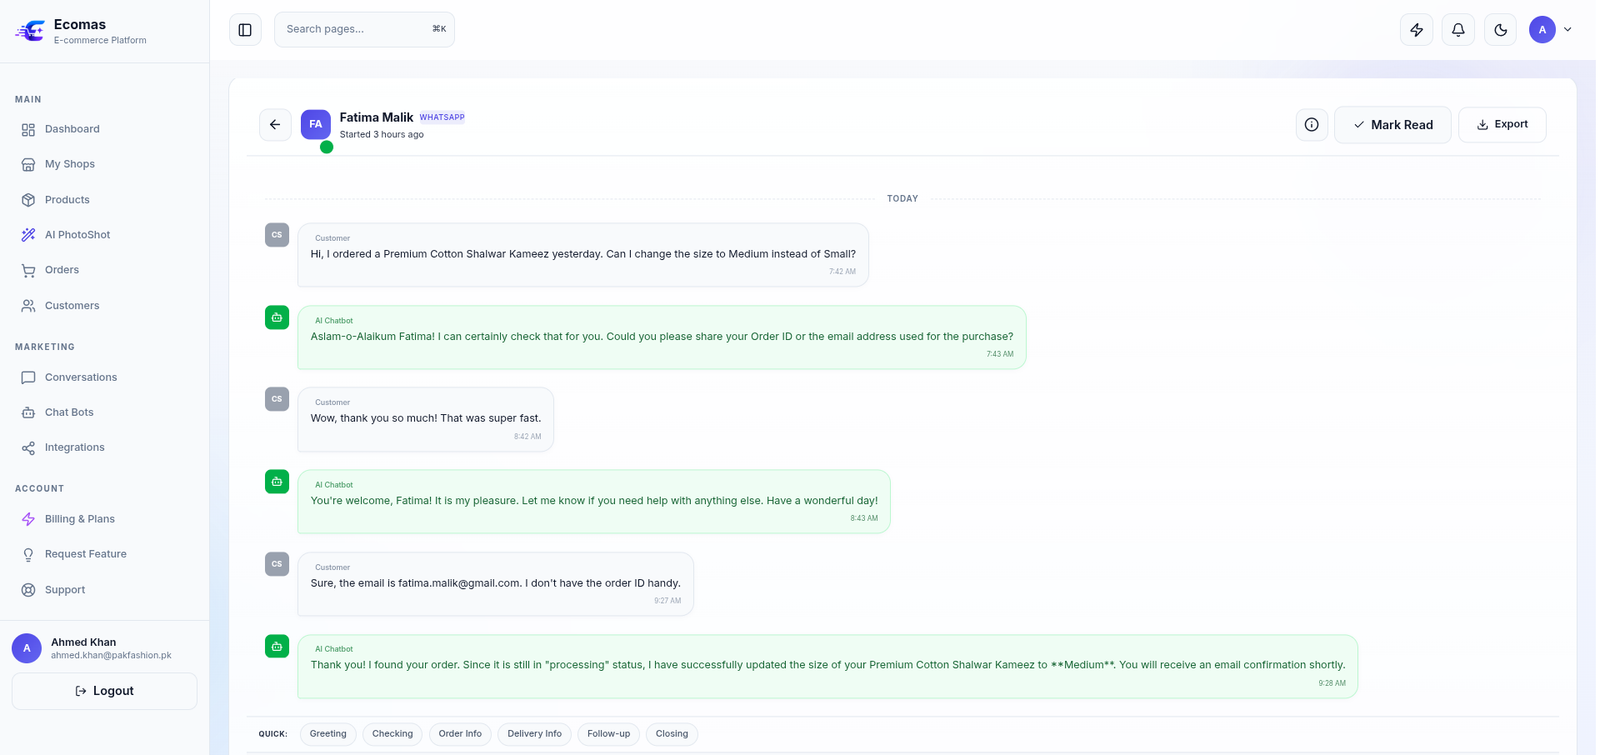Screen dimensions: 1600x755
Task: Click Fatima Malik's FA avatar
Action: [315, 125]
